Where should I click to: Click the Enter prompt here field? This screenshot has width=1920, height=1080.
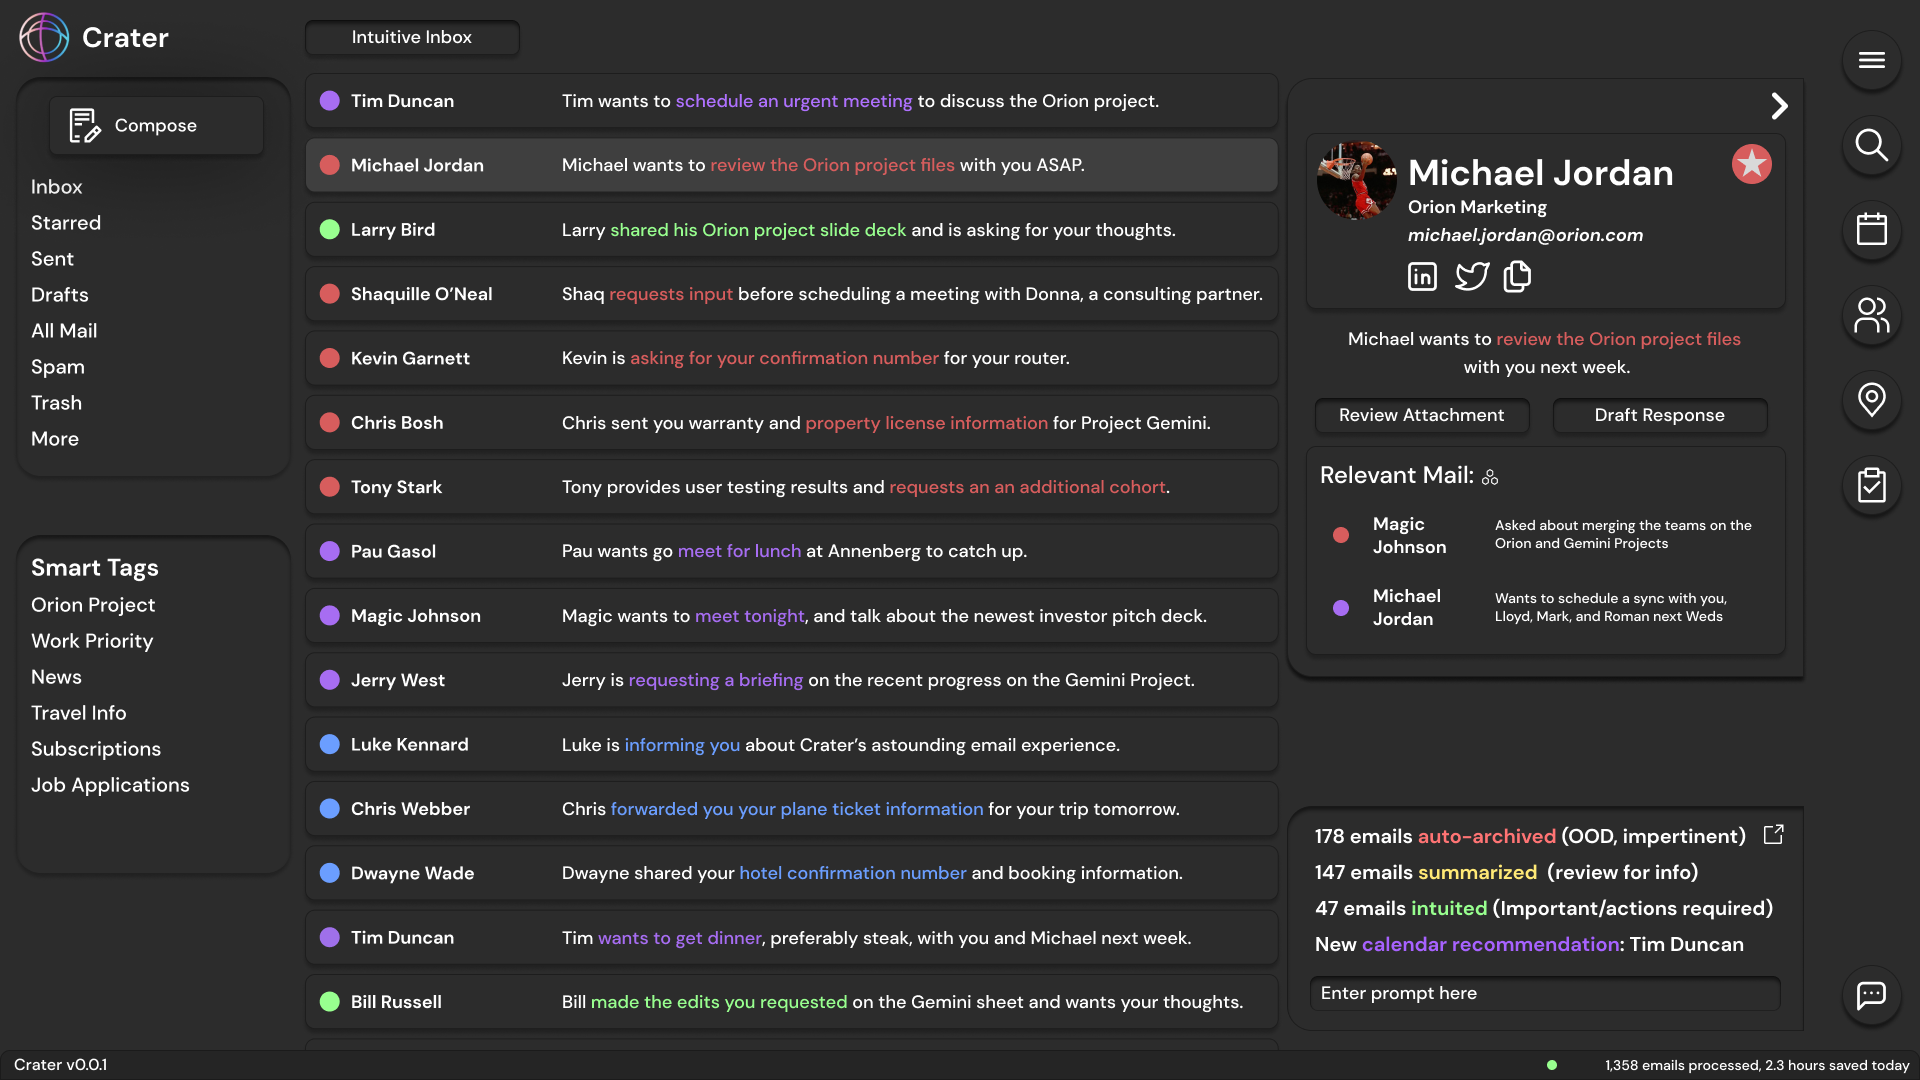pyautogui.click(x=1544, y=993)
